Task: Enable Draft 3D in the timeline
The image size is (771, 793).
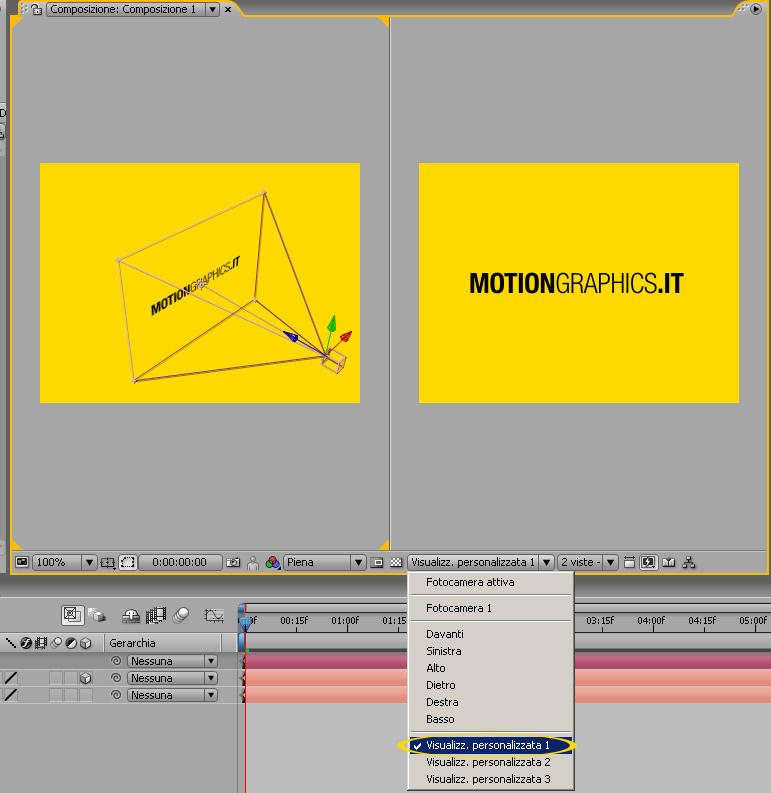Action: tap(97, 615)
